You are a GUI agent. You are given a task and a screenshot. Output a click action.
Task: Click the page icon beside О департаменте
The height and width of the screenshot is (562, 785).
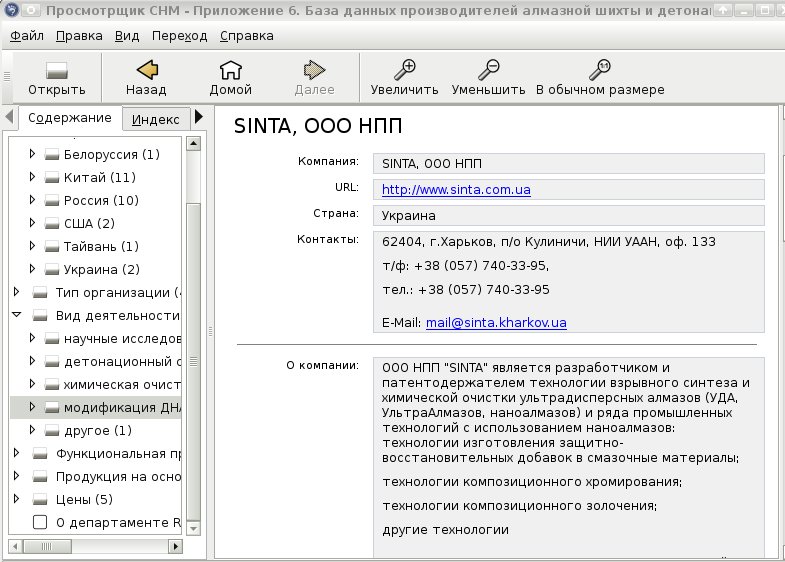(x=40, y=522)
